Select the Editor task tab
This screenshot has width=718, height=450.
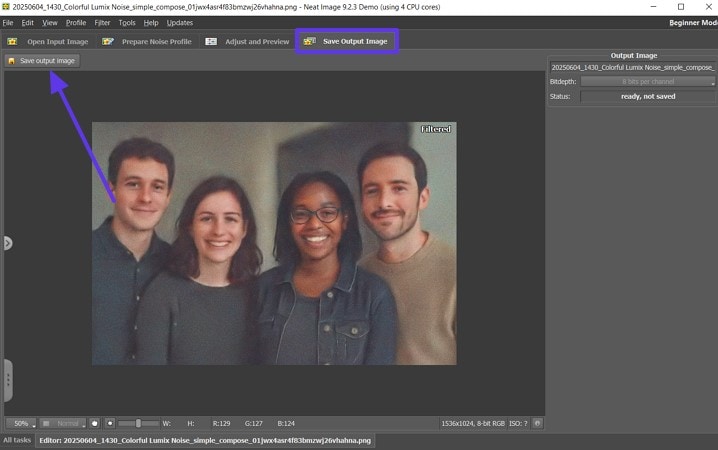pos(205,441)
